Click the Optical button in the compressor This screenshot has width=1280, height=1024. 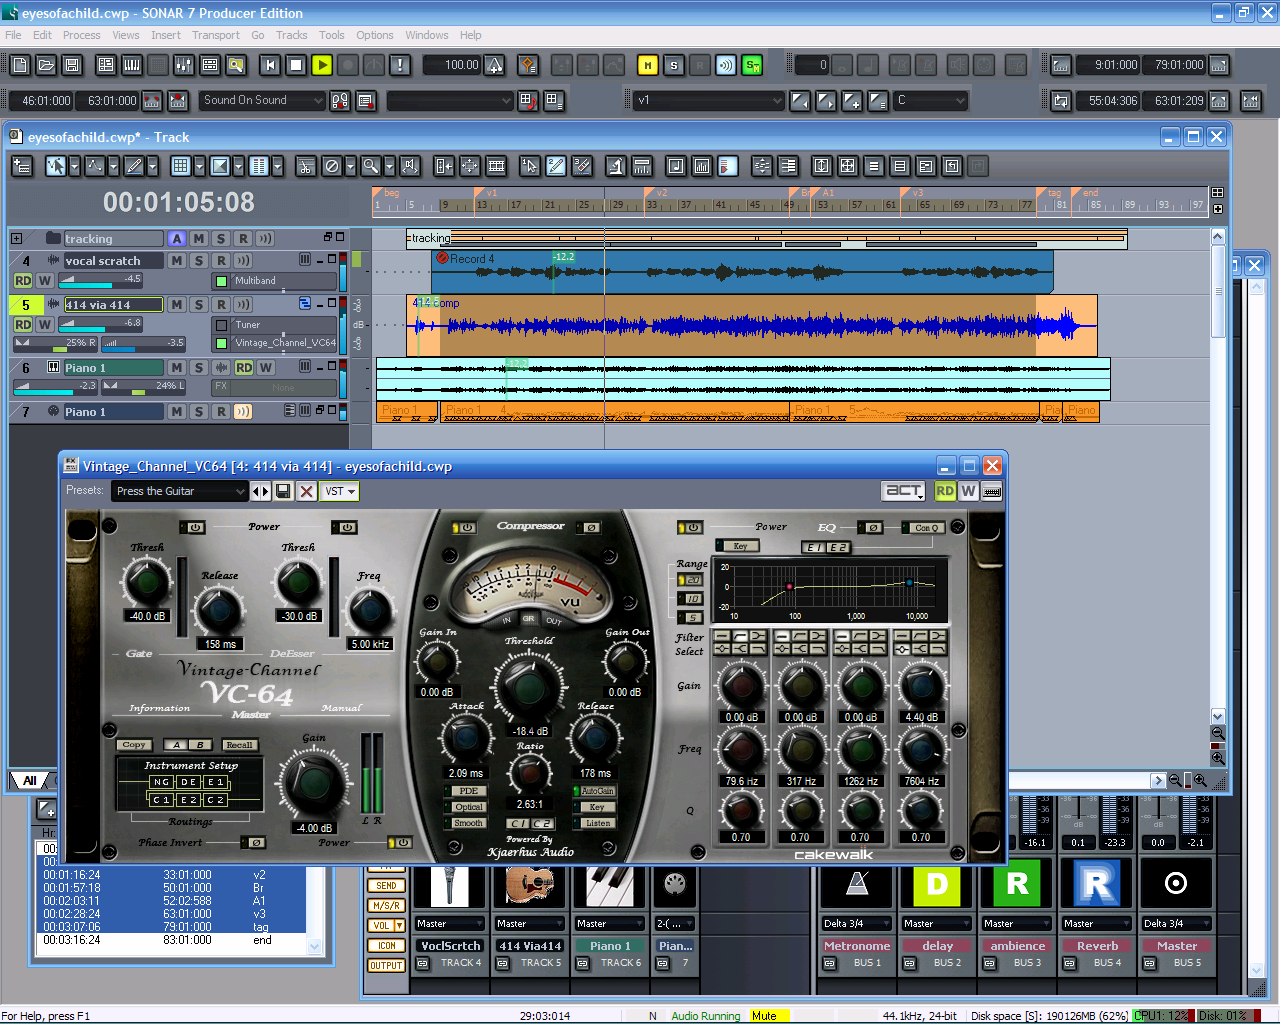click(x=468, y=807)
